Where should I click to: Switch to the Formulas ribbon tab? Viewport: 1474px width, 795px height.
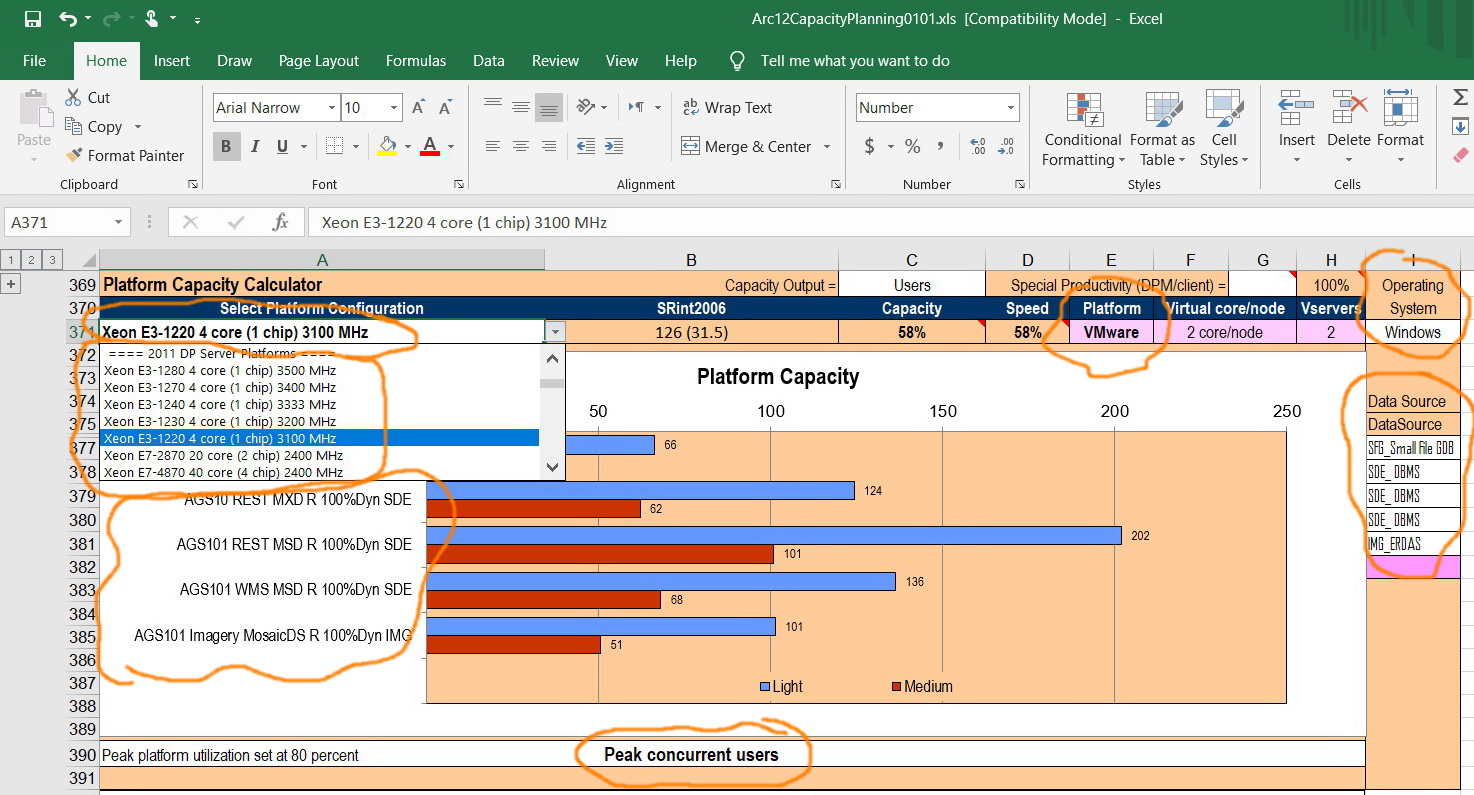(416, 61)
